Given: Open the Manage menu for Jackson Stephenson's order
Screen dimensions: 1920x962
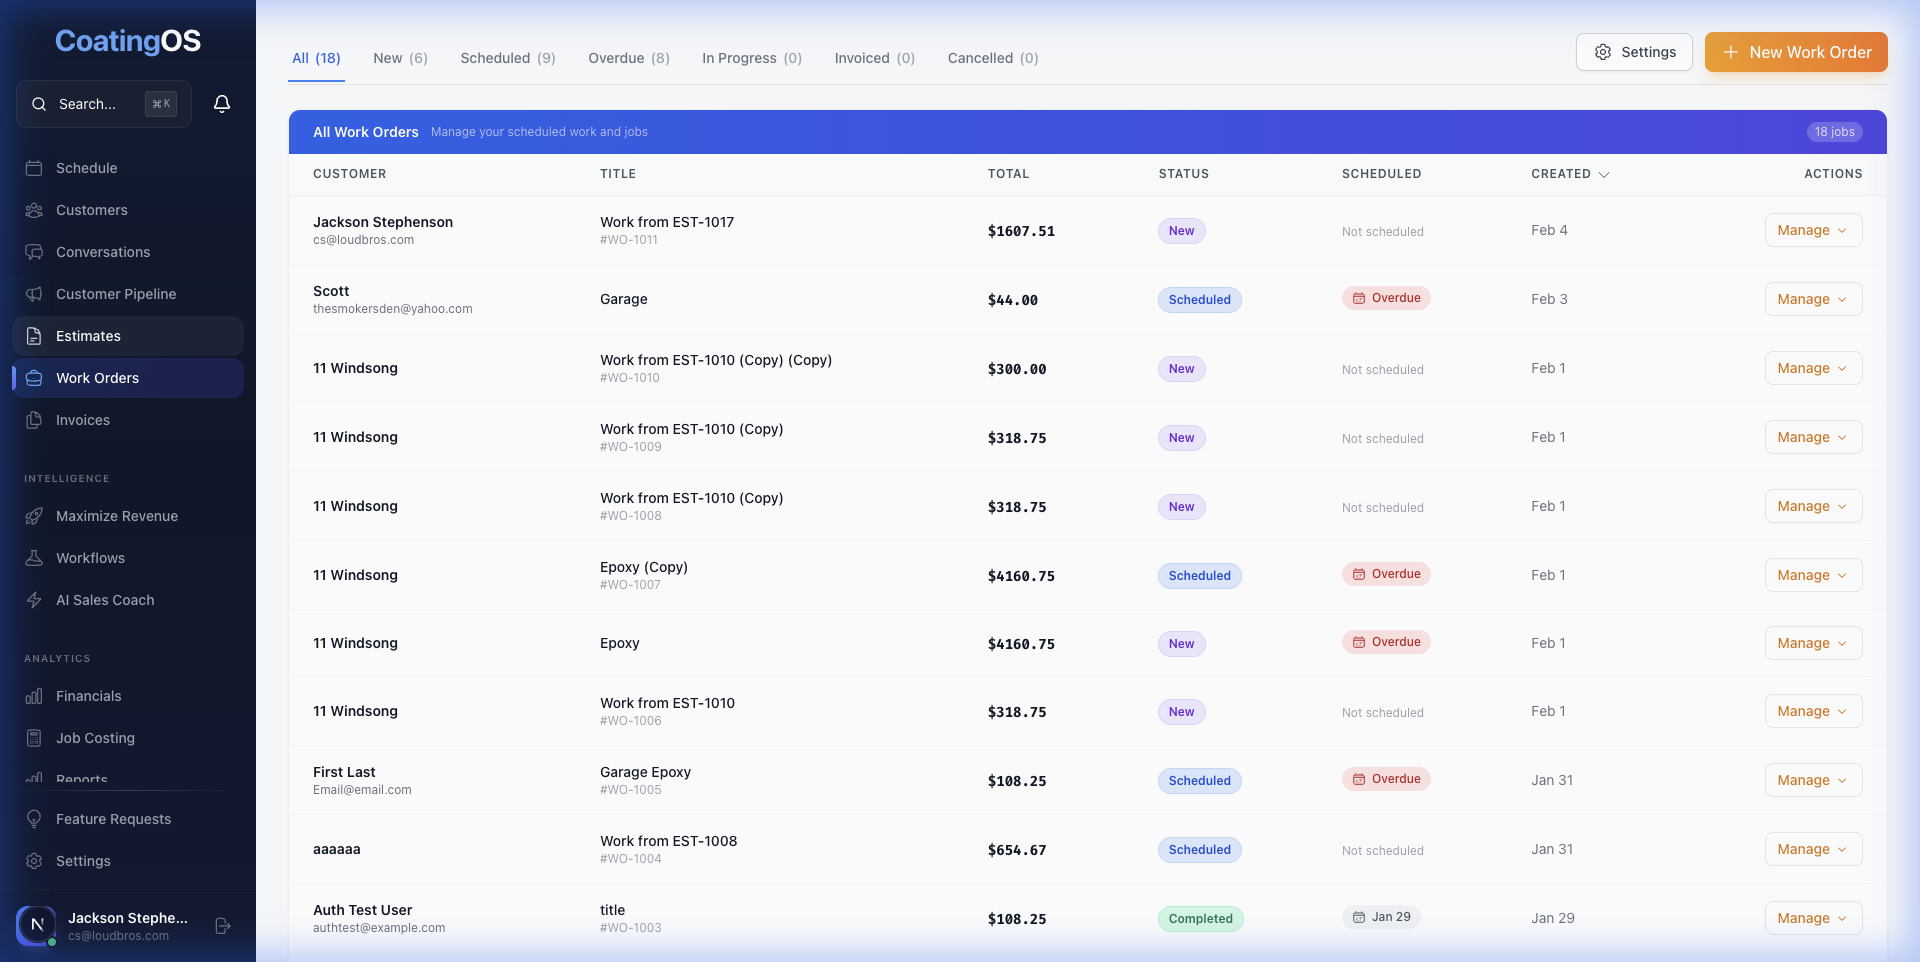Looking at the screenshot, I should 1812,230.
